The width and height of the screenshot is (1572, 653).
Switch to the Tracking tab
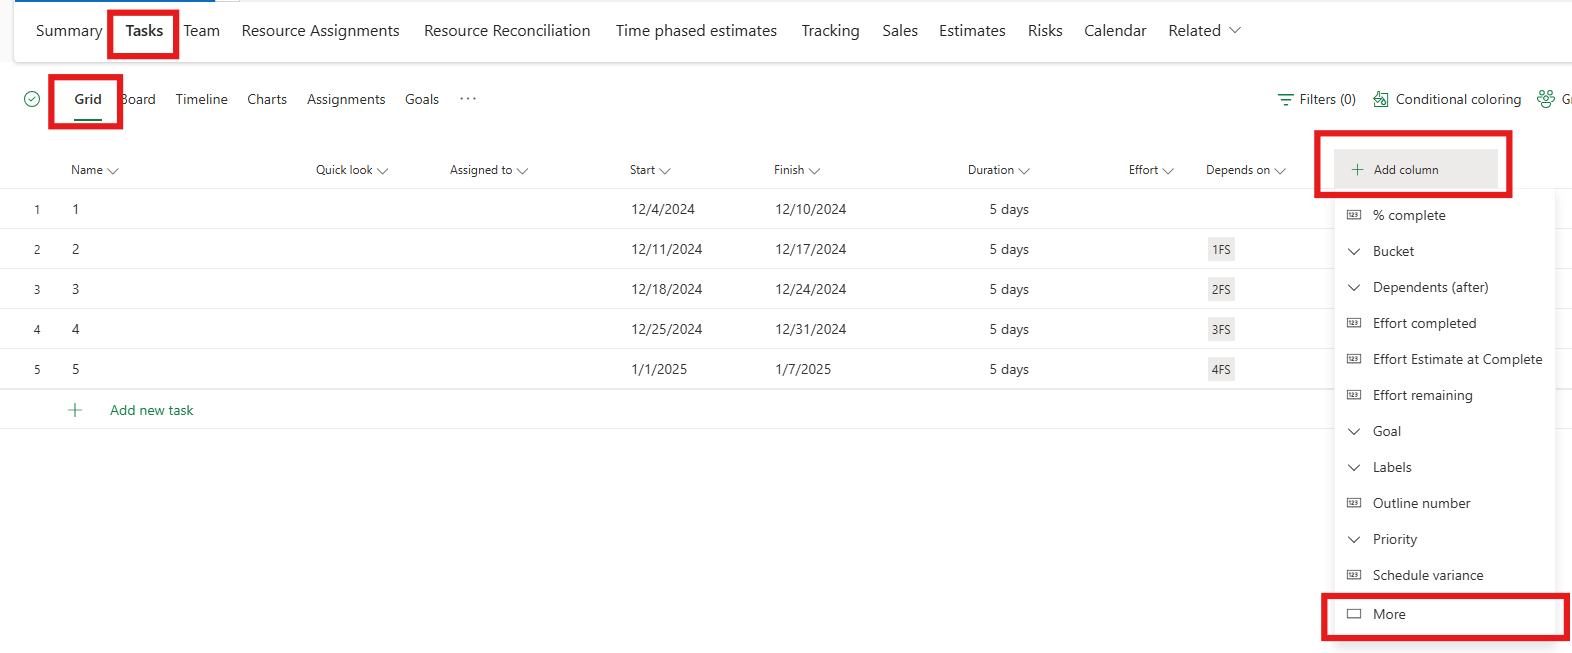tap(830, 31)
